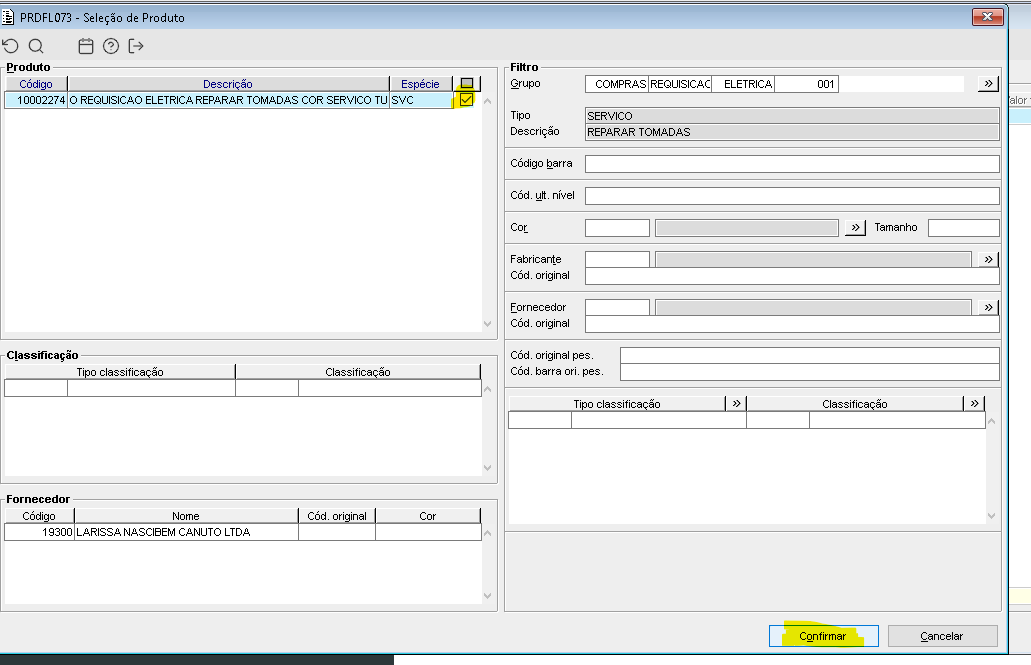1031x665 pixels.
Task: Click the exit door arrow icon
Action: [x=137, y=46]
